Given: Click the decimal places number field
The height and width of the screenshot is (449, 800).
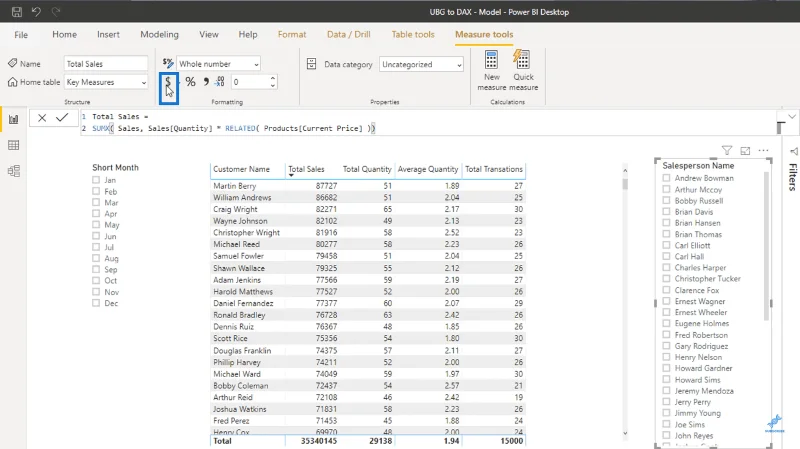Looking at the screenshot, I should pos(249,82).
